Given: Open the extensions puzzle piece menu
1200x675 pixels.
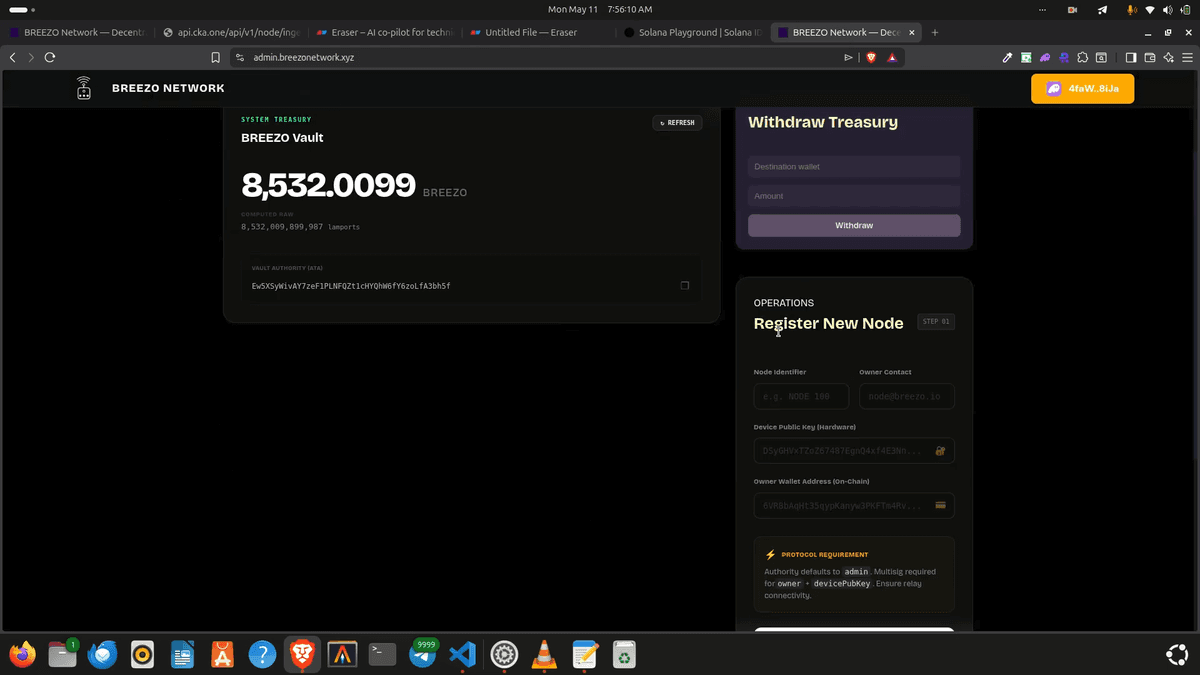Looking at the screenshot, I should pos(1082,58).
